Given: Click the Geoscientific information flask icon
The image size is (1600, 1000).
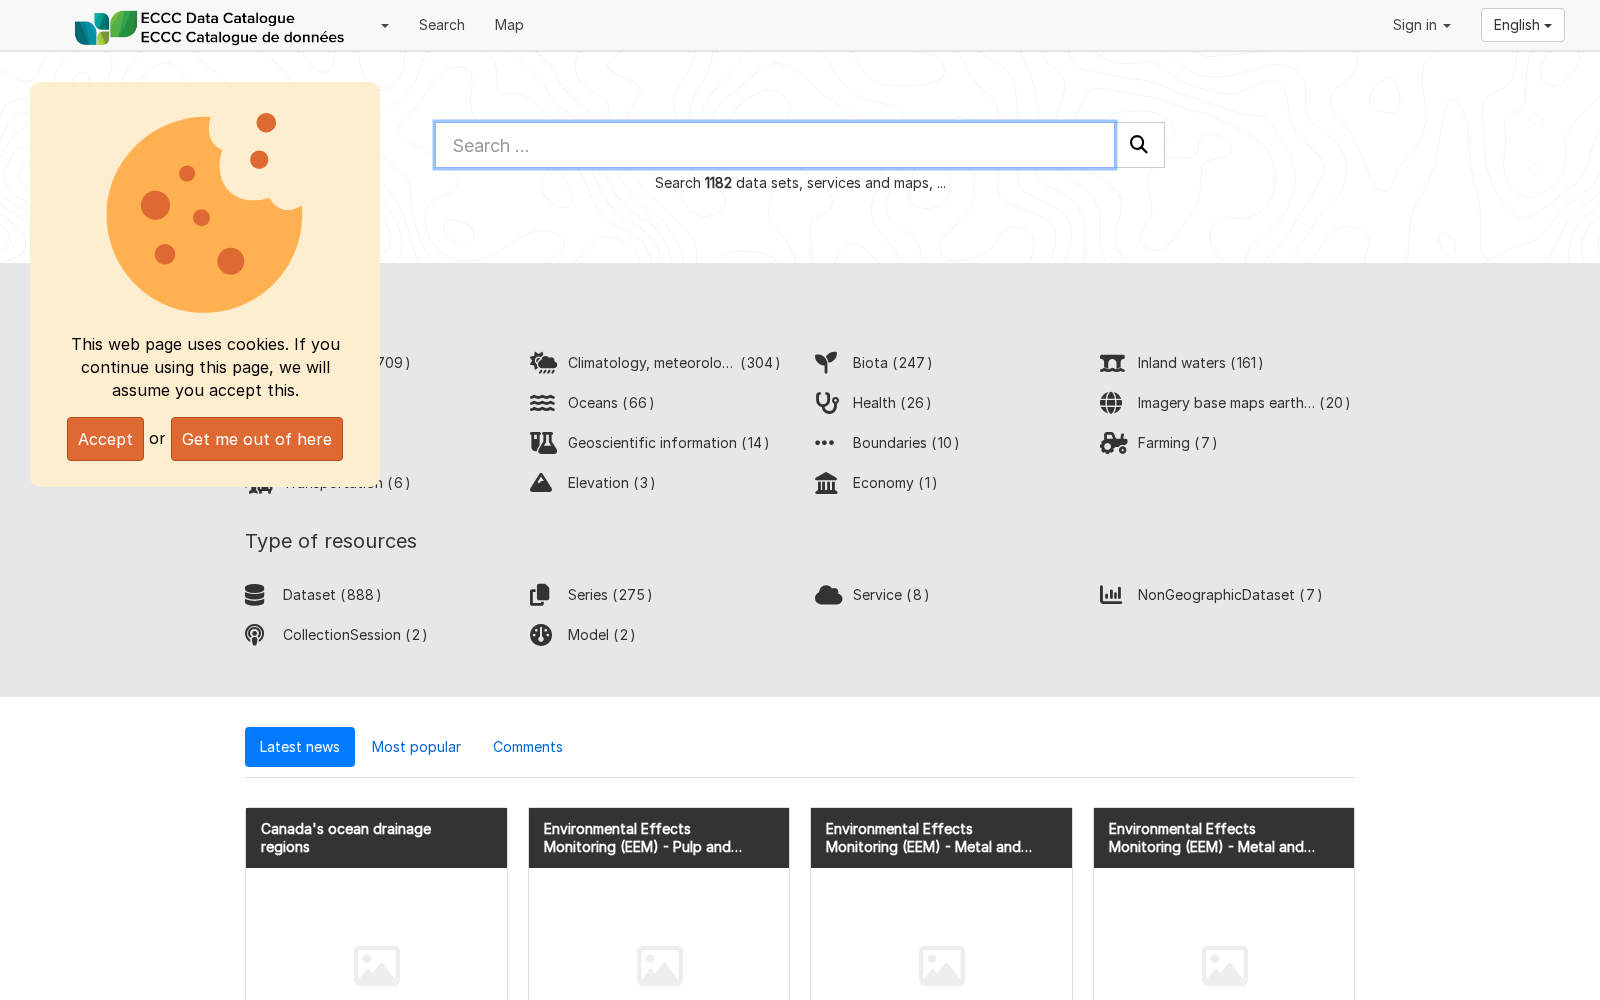Looking at the screenshot, I should pyautogui.click(x=543, y=443).
